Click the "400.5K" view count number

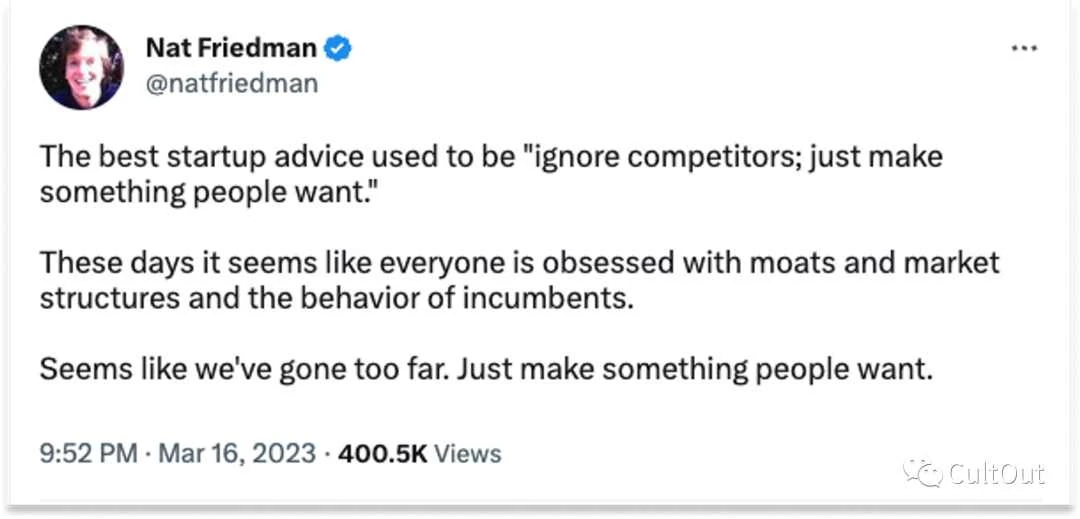(383, 454)
